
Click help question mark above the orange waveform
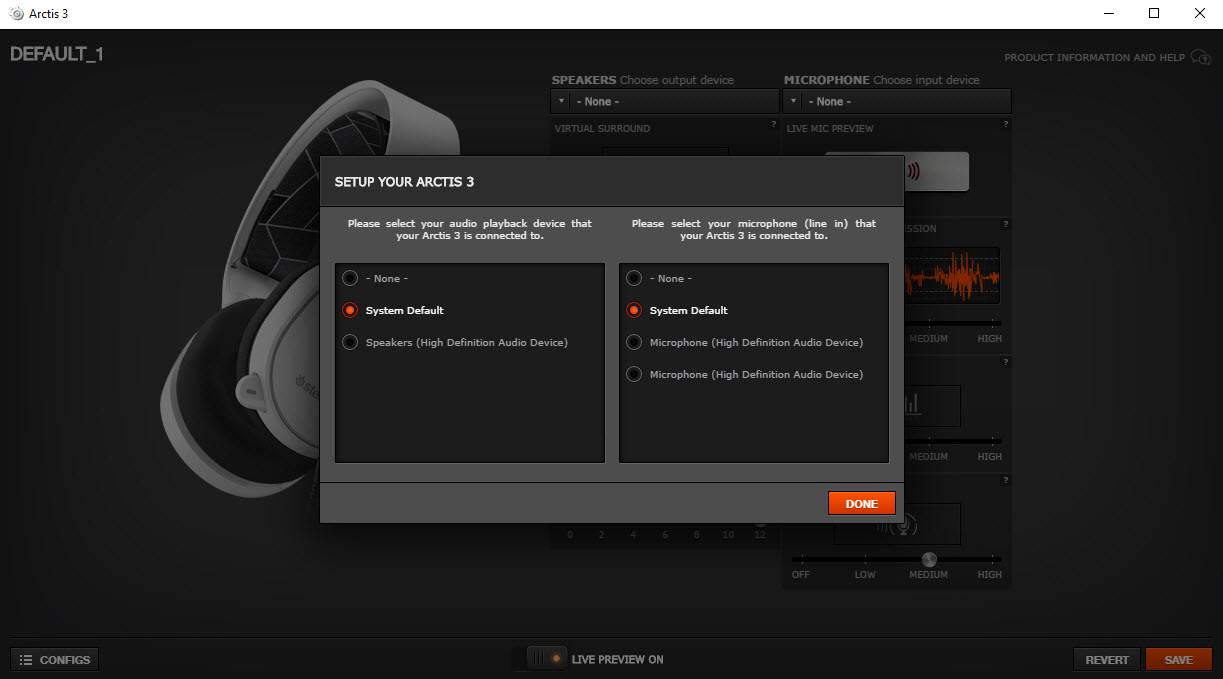pyautogui.click(x=1005, y=225)
